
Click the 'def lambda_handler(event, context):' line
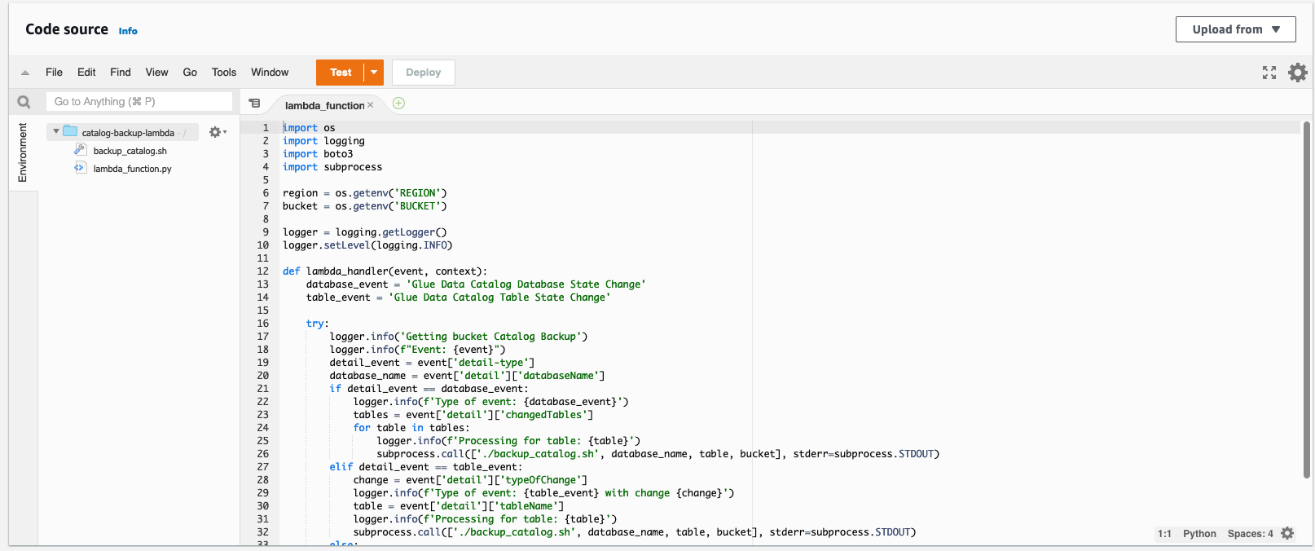pyautogui.click(x=385, y=271)
